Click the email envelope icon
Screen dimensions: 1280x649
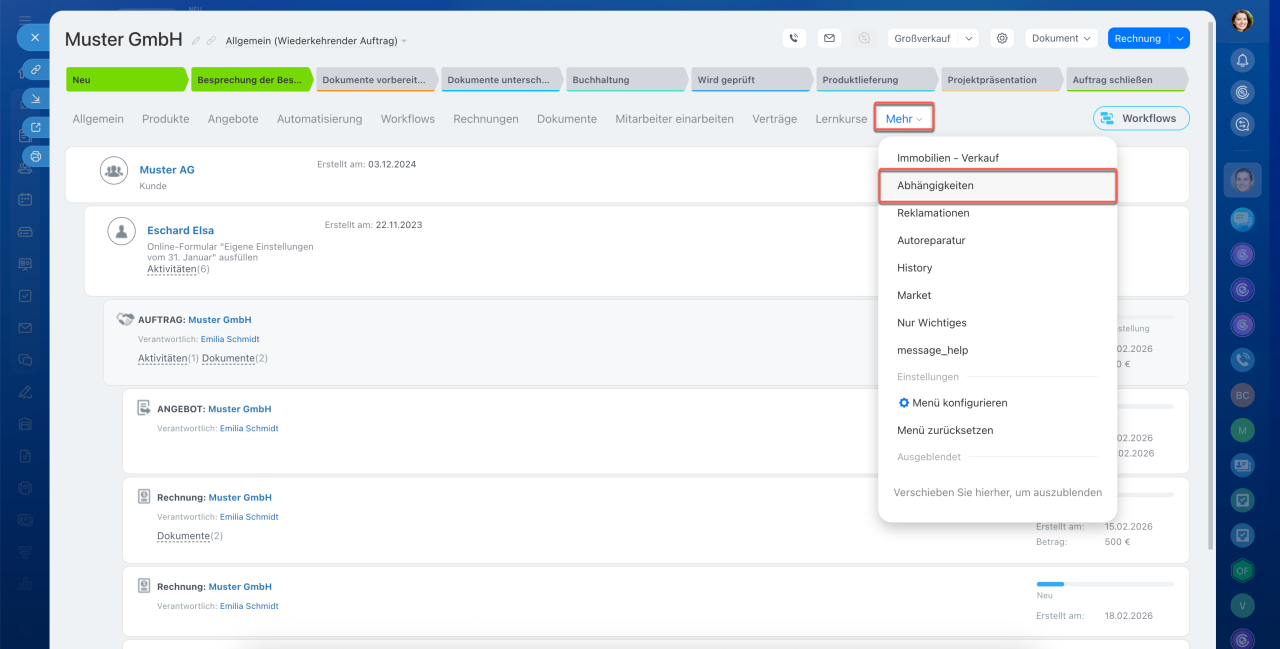pyautogui.click(x=828, y=38)
